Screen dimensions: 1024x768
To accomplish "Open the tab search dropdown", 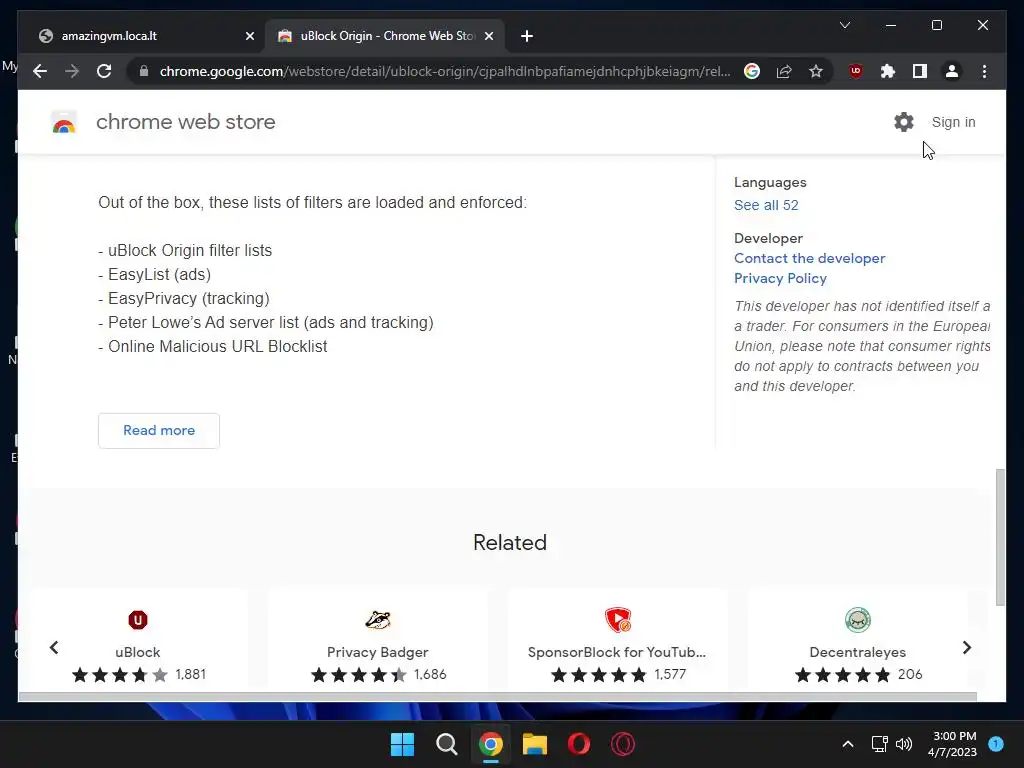I will coord(844,25).
